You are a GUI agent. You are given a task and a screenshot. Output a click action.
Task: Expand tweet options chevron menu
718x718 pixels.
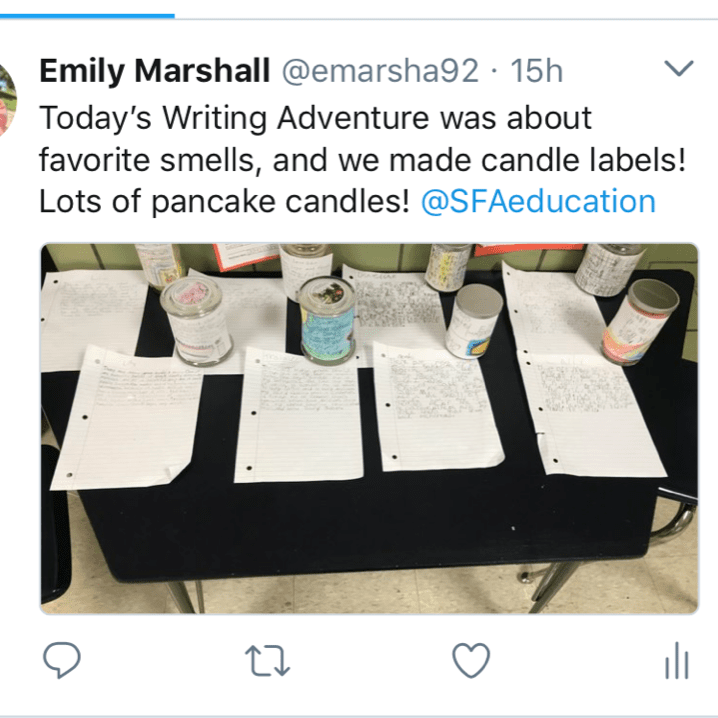click(x=679, y=68)
